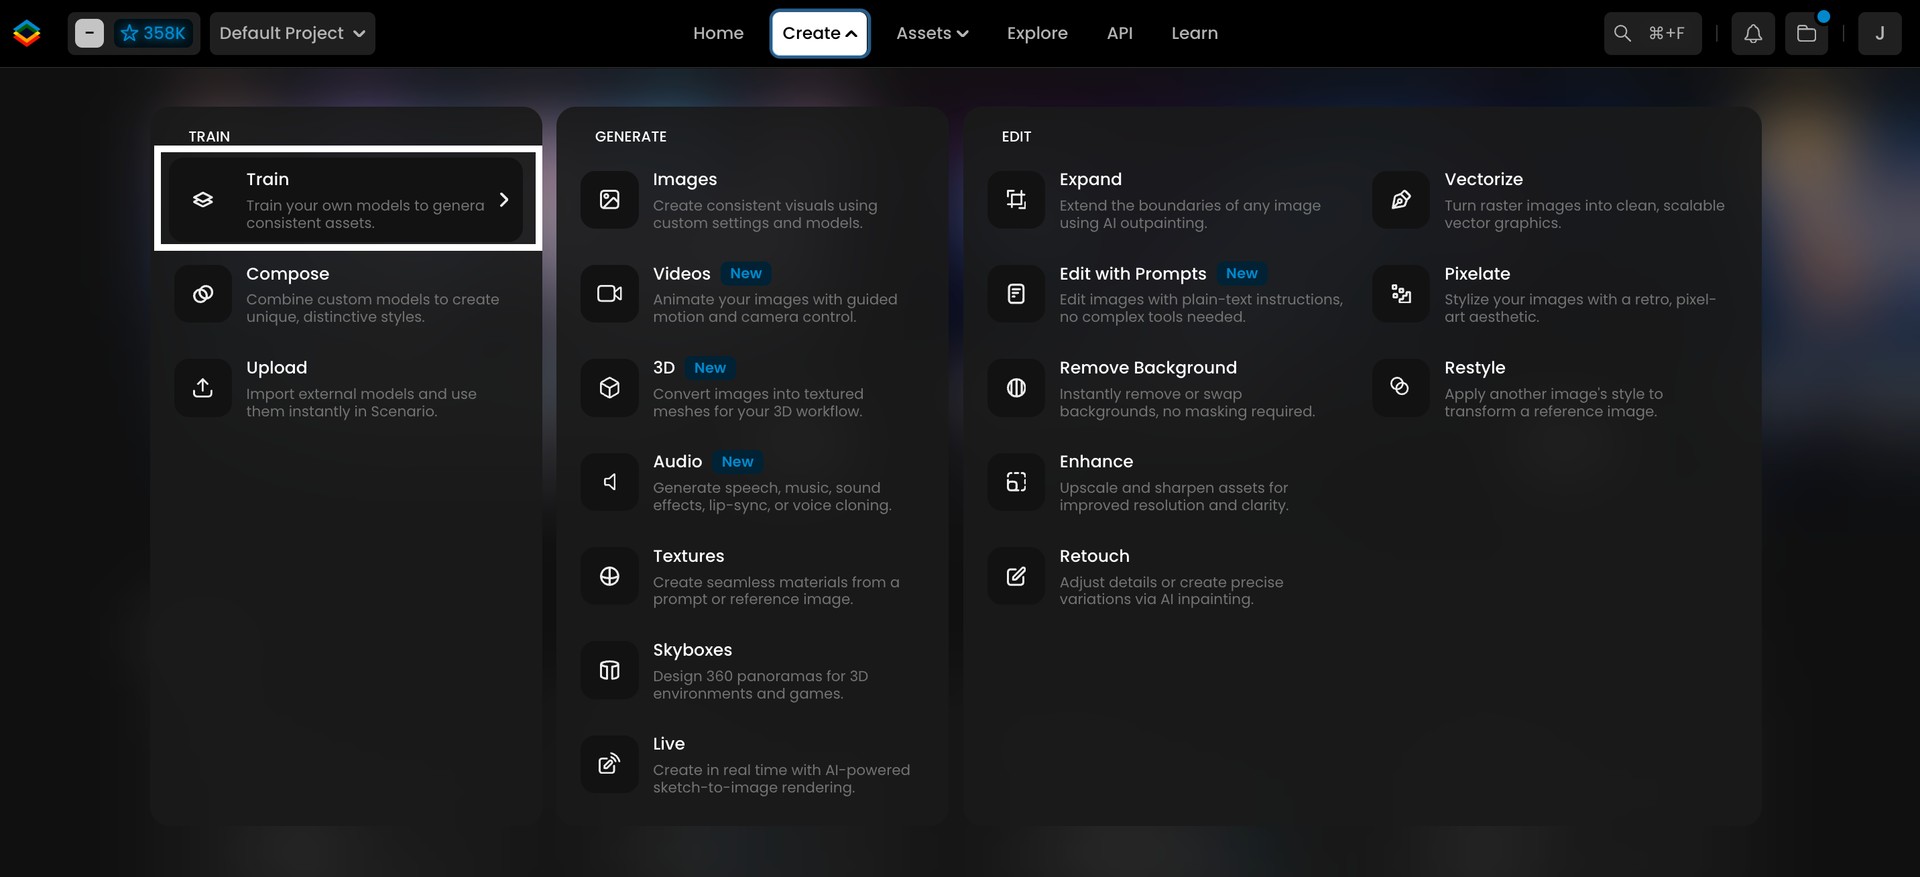Viewport: 1920px width, 877px height.
Task: Open the notifications bell icon
Action: point(1752,34)
